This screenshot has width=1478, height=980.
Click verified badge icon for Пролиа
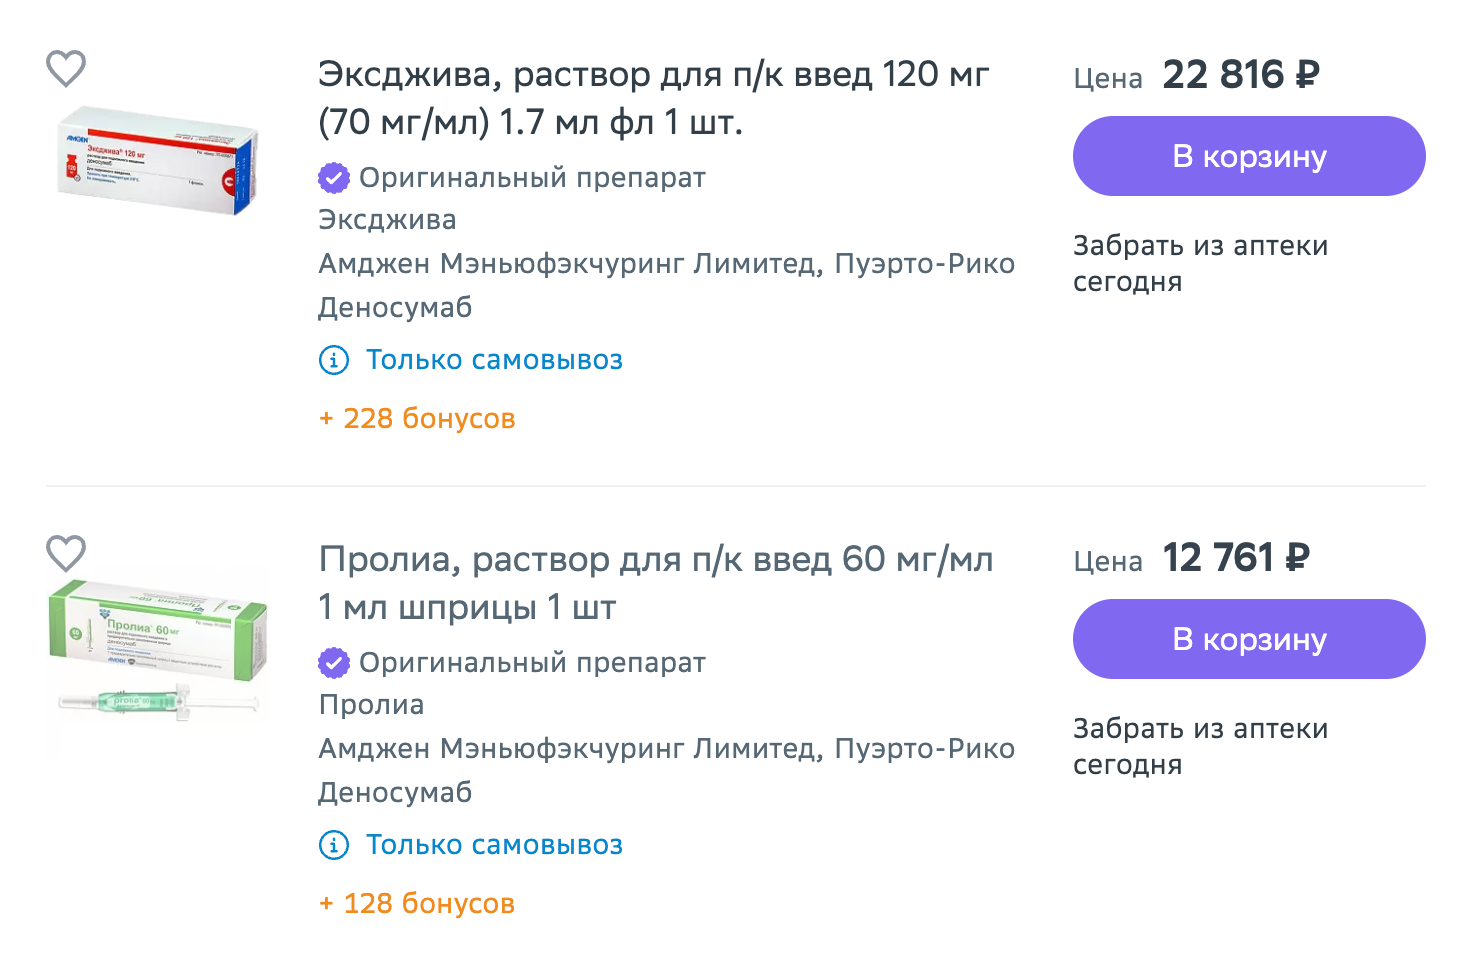click(x=334, y=663)
